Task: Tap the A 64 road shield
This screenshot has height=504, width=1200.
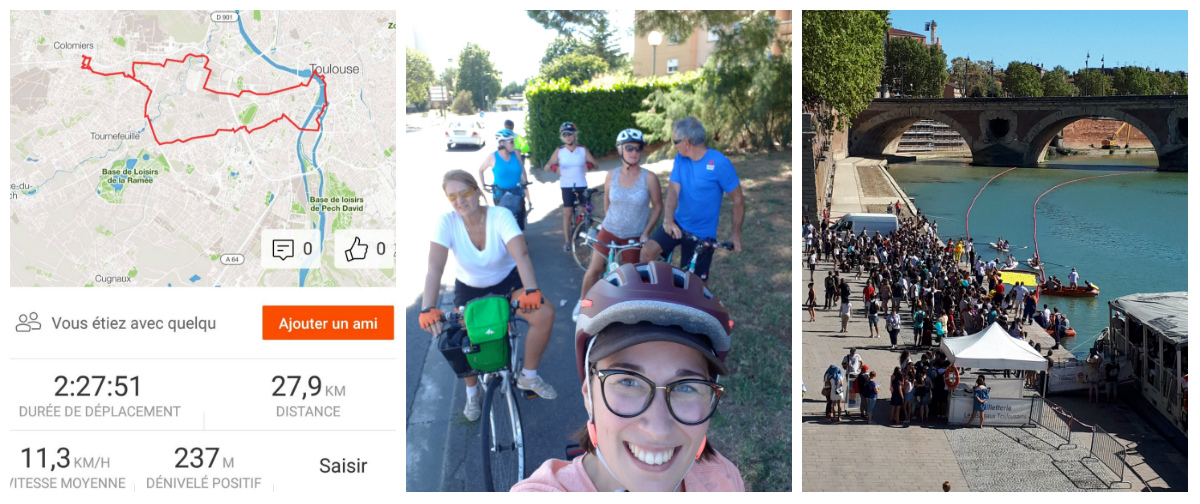Action: 232,259
